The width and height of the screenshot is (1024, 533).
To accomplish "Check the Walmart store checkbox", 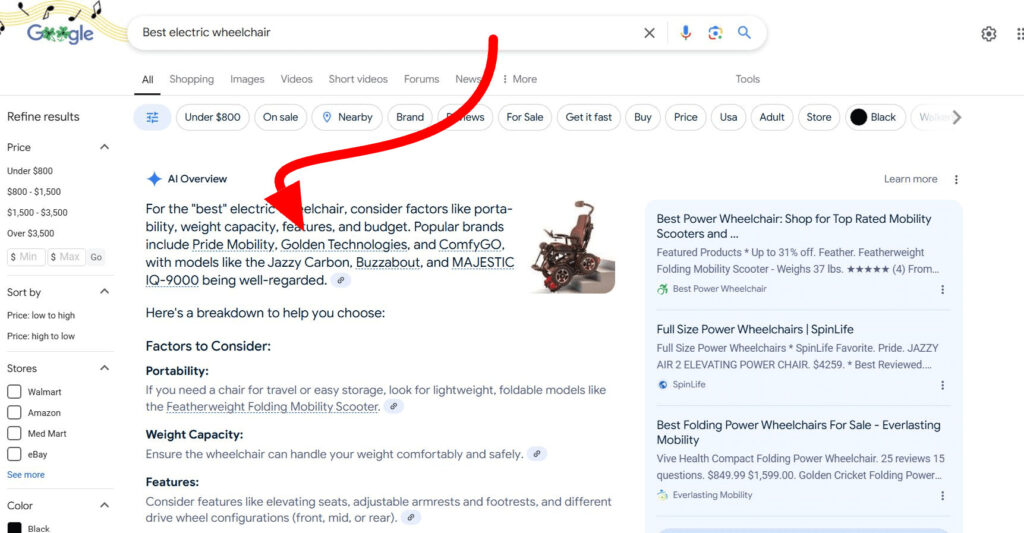I will point(15,392).
